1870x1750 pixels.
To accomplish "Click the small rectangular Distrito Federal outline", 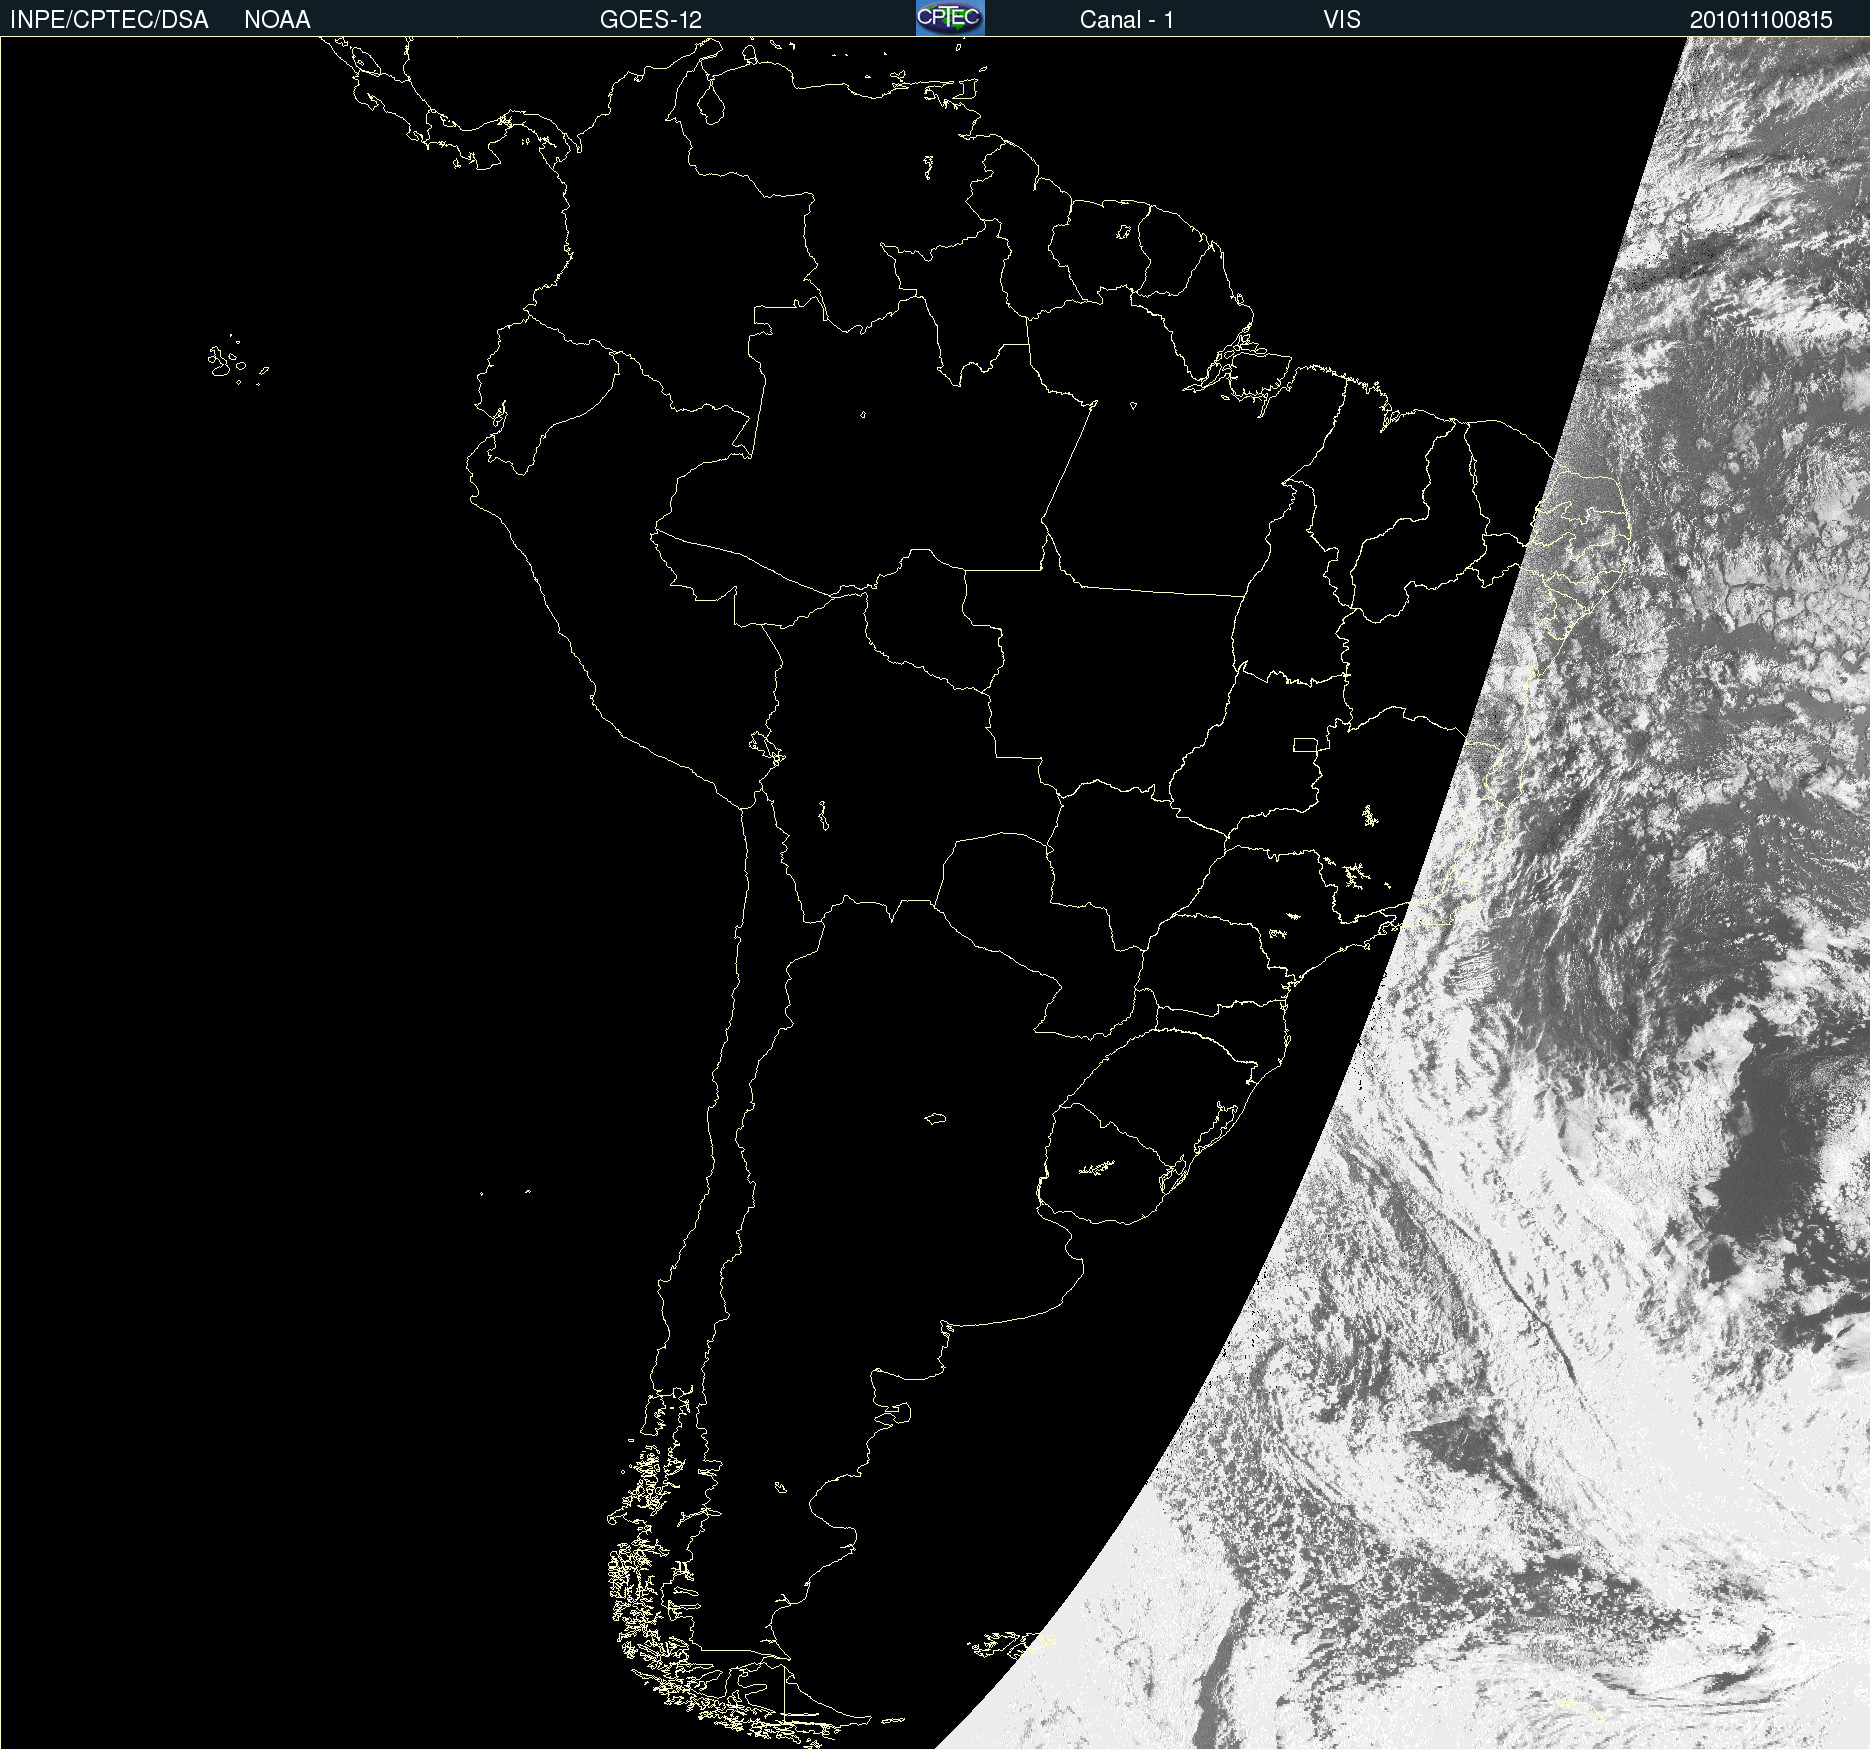I will point(1305,744).
